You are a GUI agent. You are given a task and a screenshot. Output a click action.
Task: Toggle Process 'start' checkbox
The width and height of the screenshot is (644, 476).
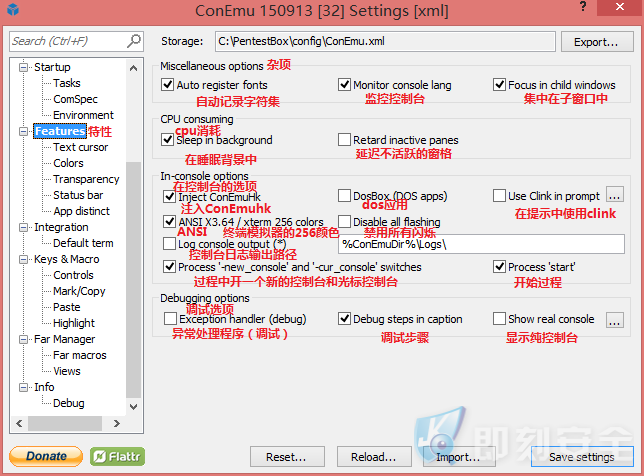(499, 267)
